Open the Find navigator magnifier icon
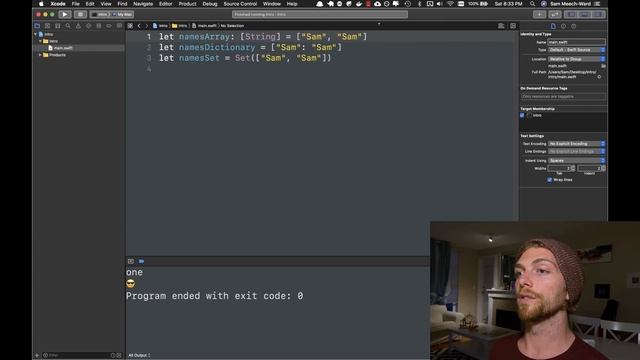The image size is (640, 360). [x=68, y=26]
